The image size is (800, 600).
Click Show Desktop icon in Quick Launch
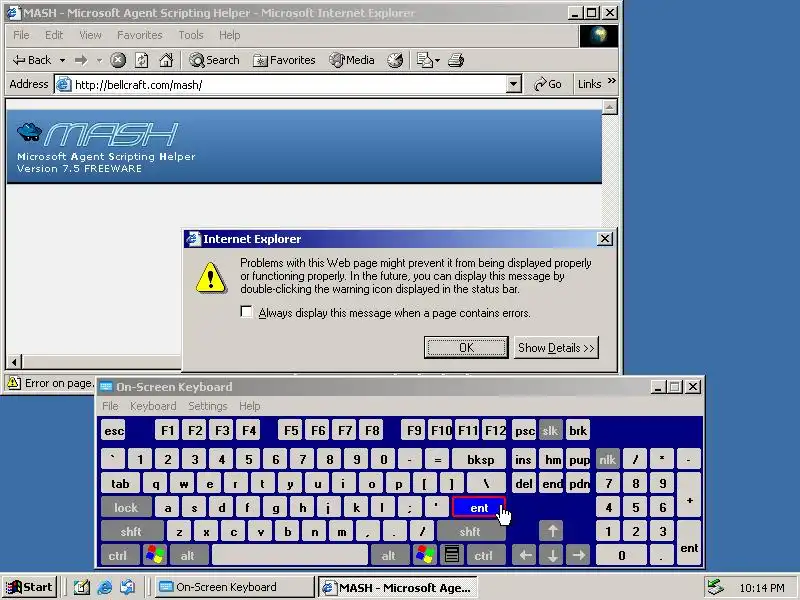tap(82, 587)
